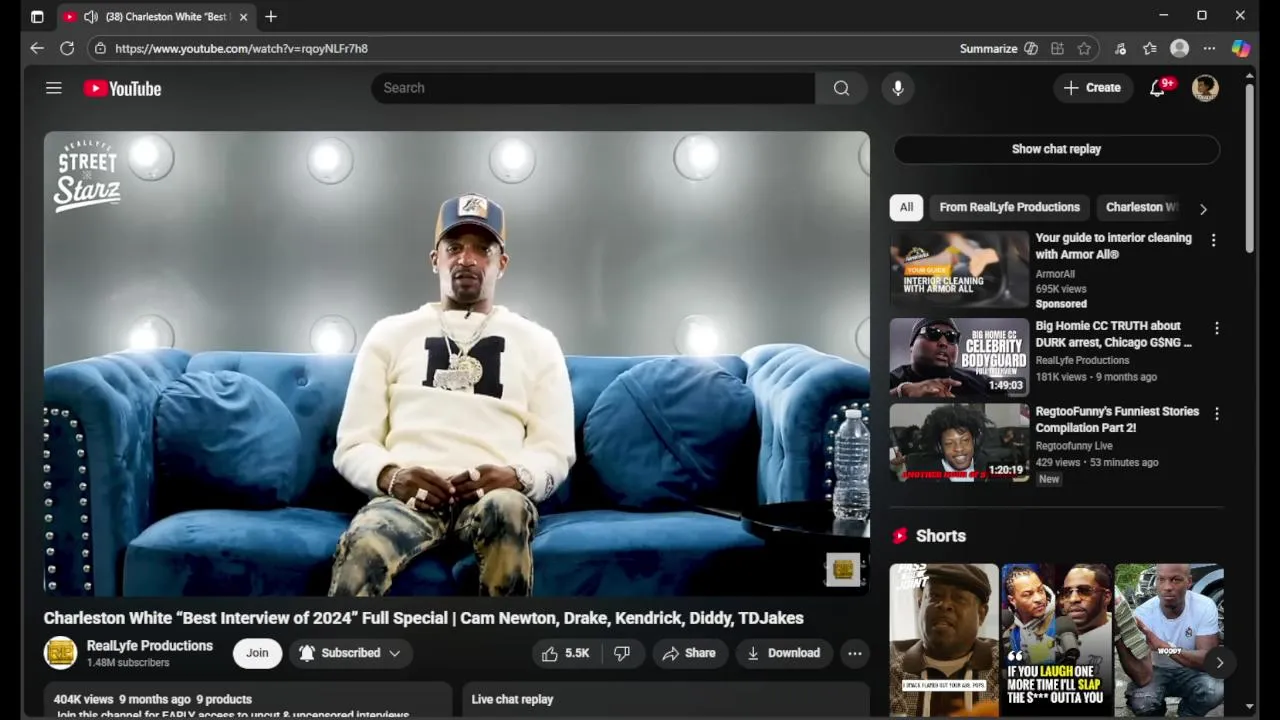Click the Join channel button

257,653
